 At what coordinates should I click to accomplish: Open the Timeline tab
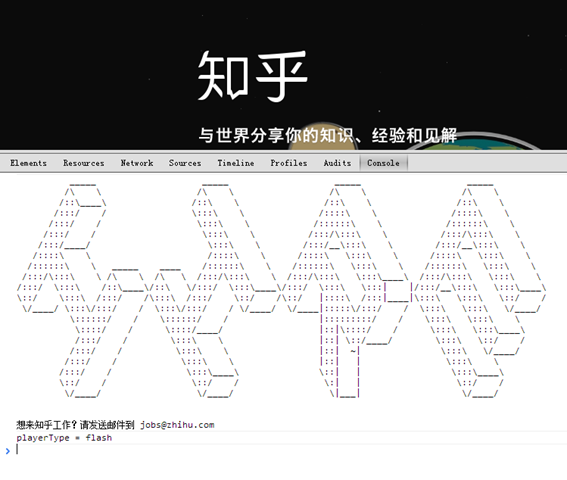(236, 163)
